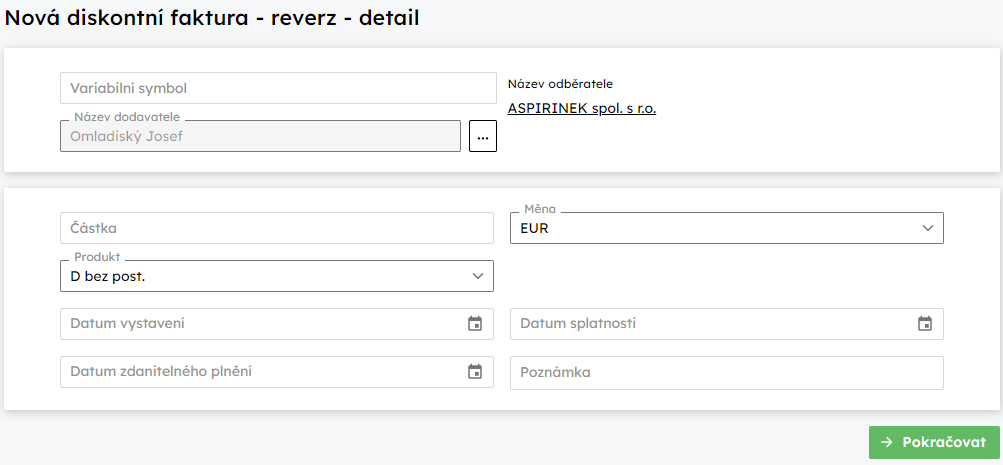Open calendar for Datum zdanitelného plnění
This screenshot has width=1003, height=465.
[475, 372]
